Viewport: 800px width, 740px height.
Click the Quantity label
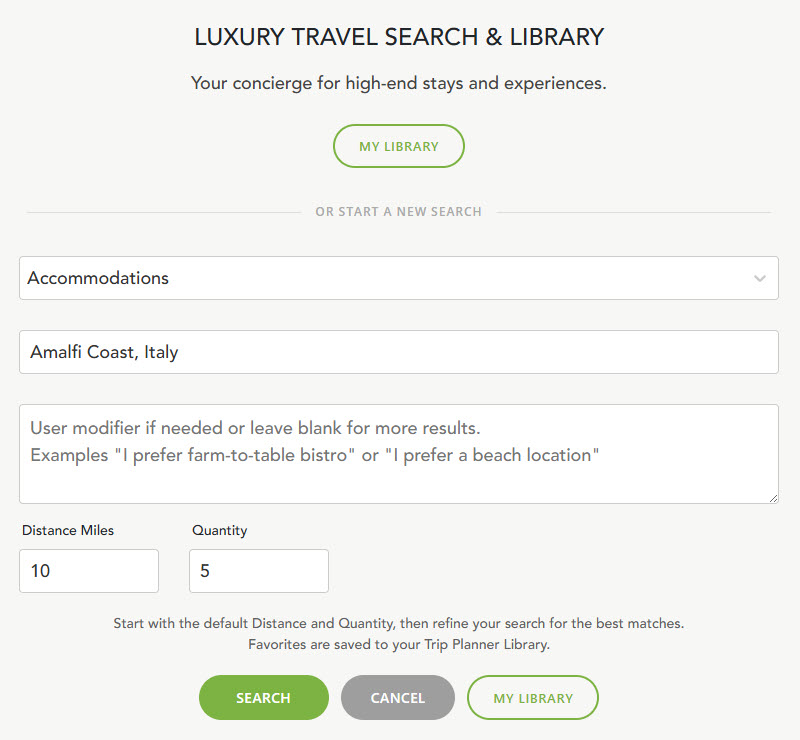pyautogui.click(x=219, y=531)
